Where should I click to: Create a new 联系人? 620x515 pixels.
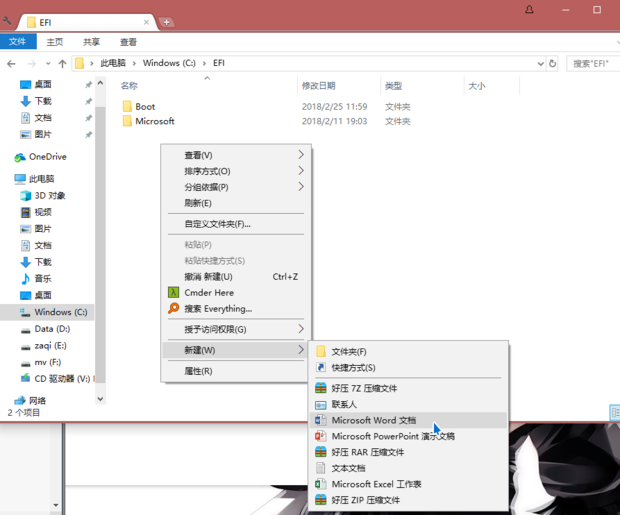pos(408,404)
